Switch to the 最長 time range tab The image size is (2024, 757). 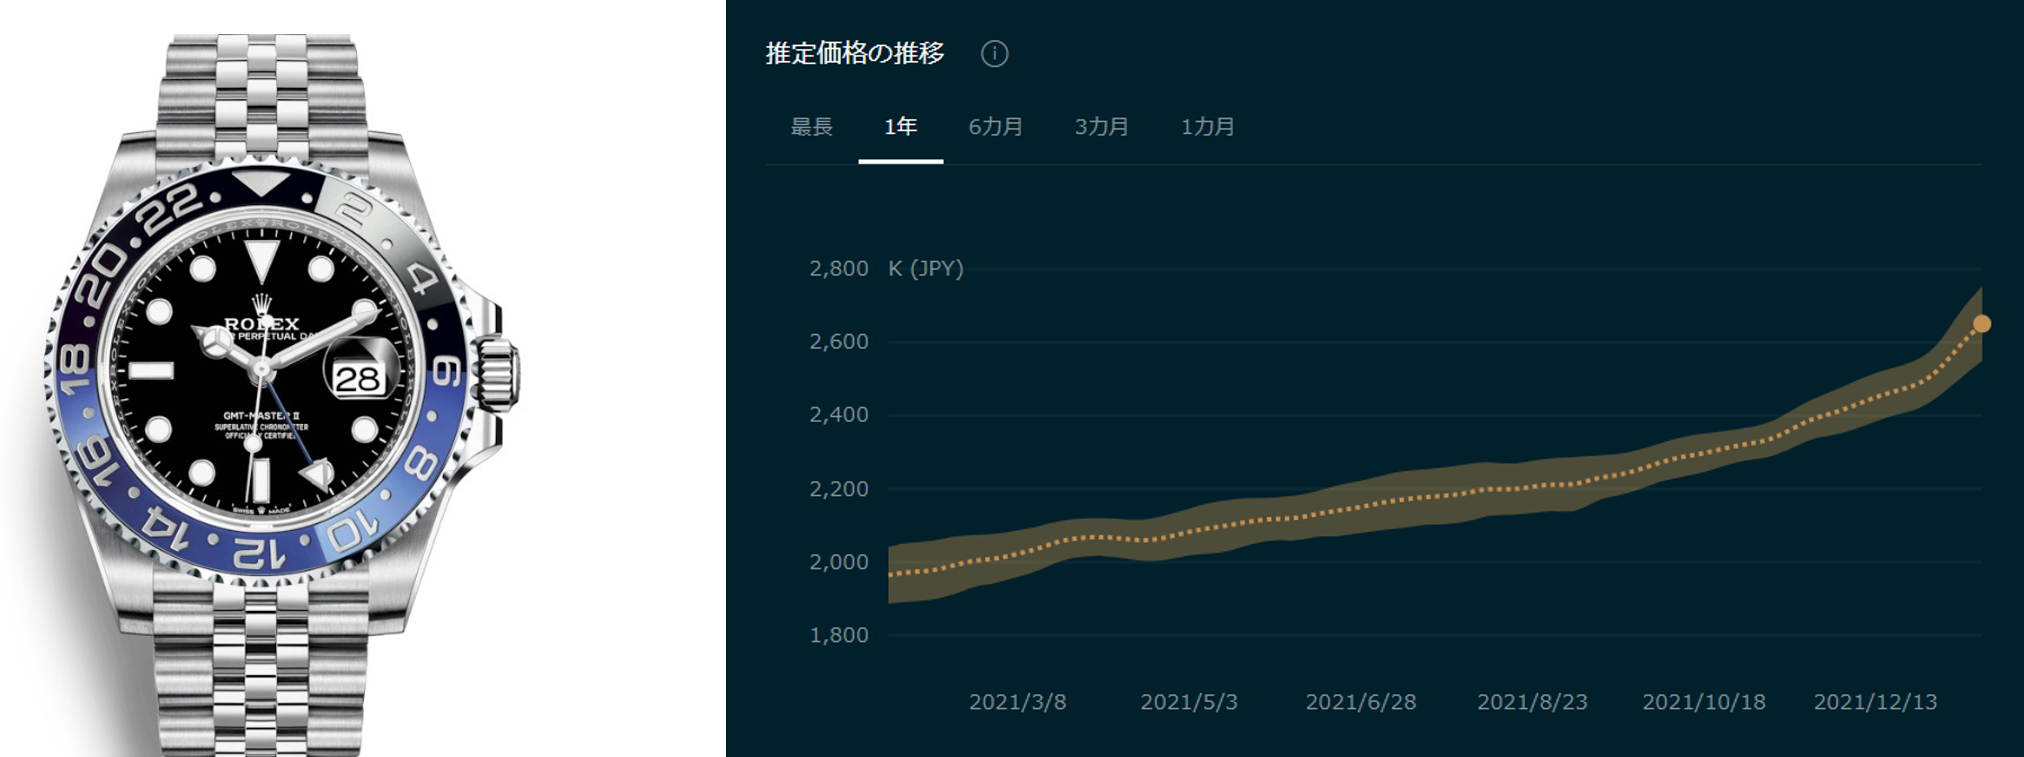click(812, 127)
